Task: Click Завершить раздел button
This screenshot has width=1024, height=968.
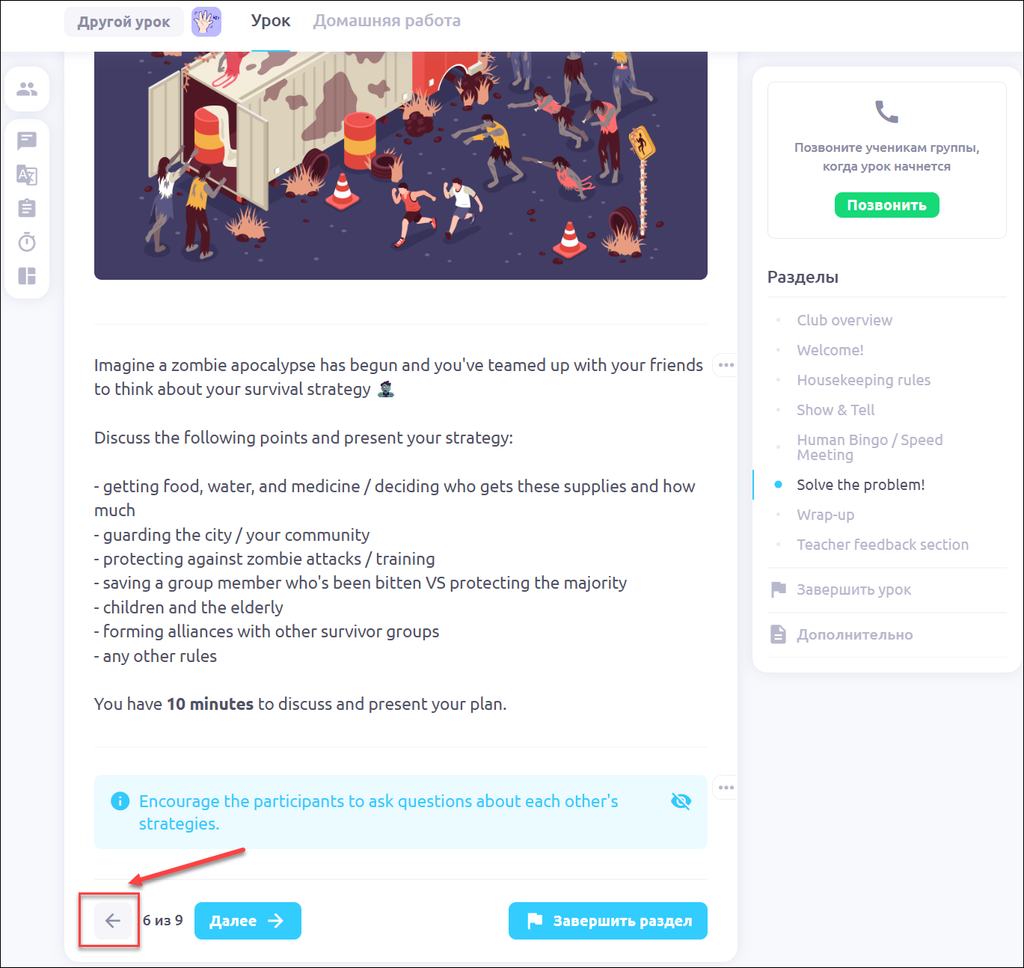Action: point(608,920)
